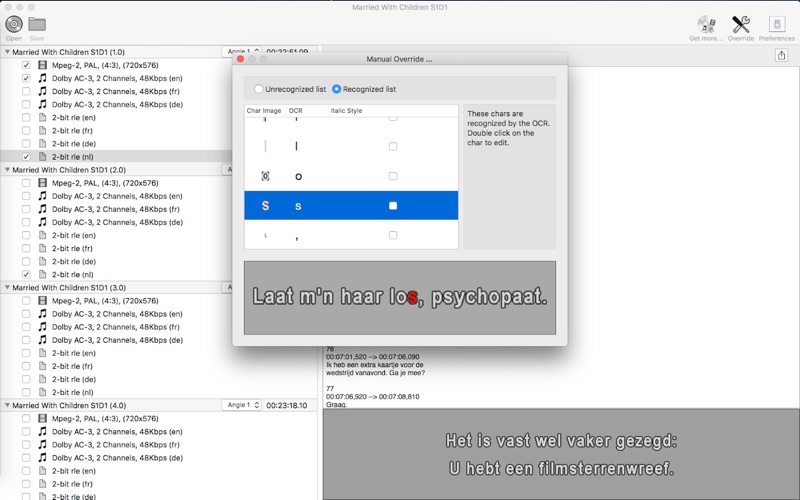The height and width of the screenshot is (500, 800).
Task: Toggle Italic Style checkbox for comma row
Action: (x=393, y=235)
